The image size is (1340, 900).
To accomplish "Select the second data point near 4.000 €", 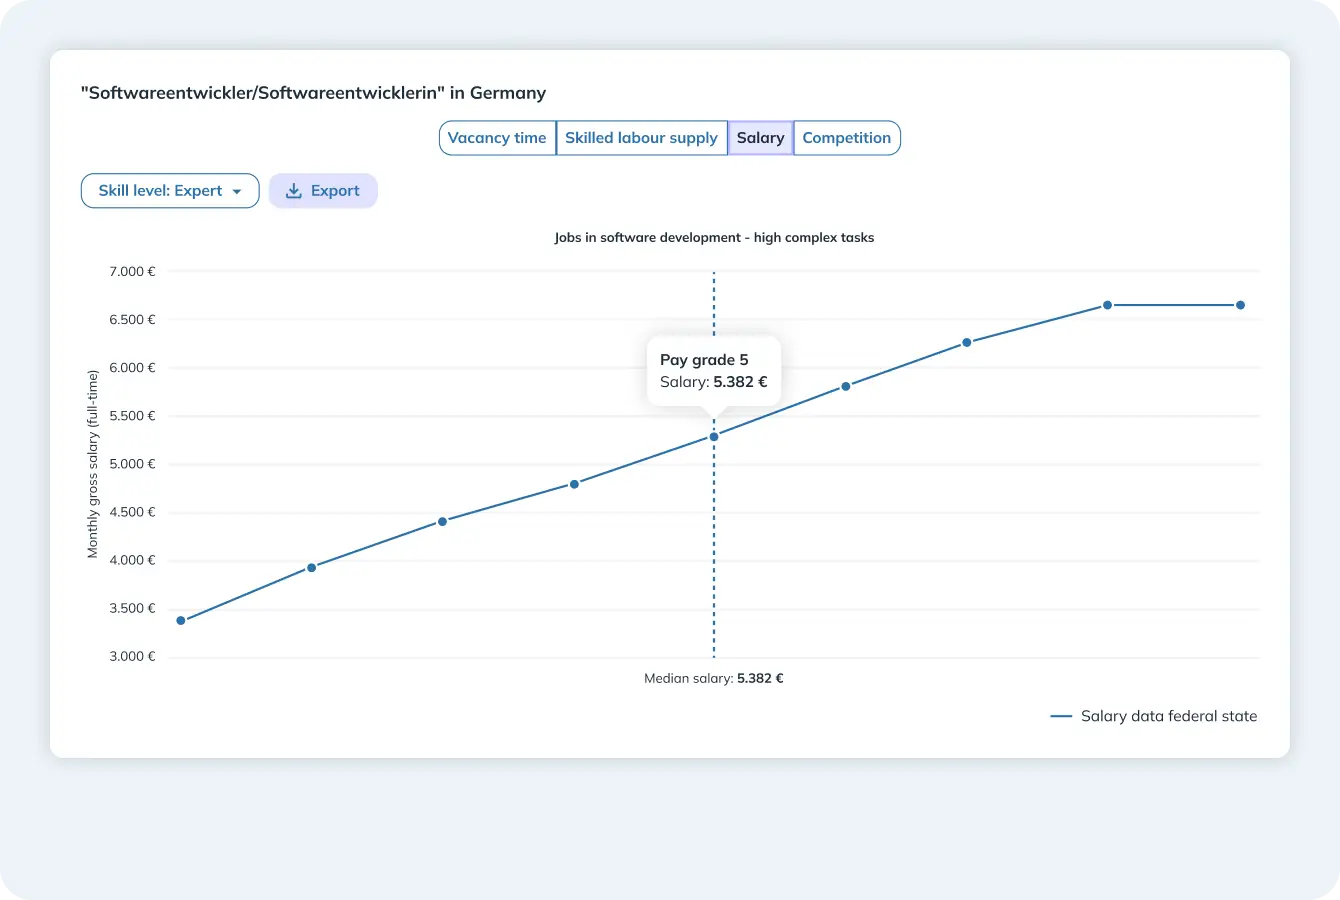I will (x=311, y=568).
